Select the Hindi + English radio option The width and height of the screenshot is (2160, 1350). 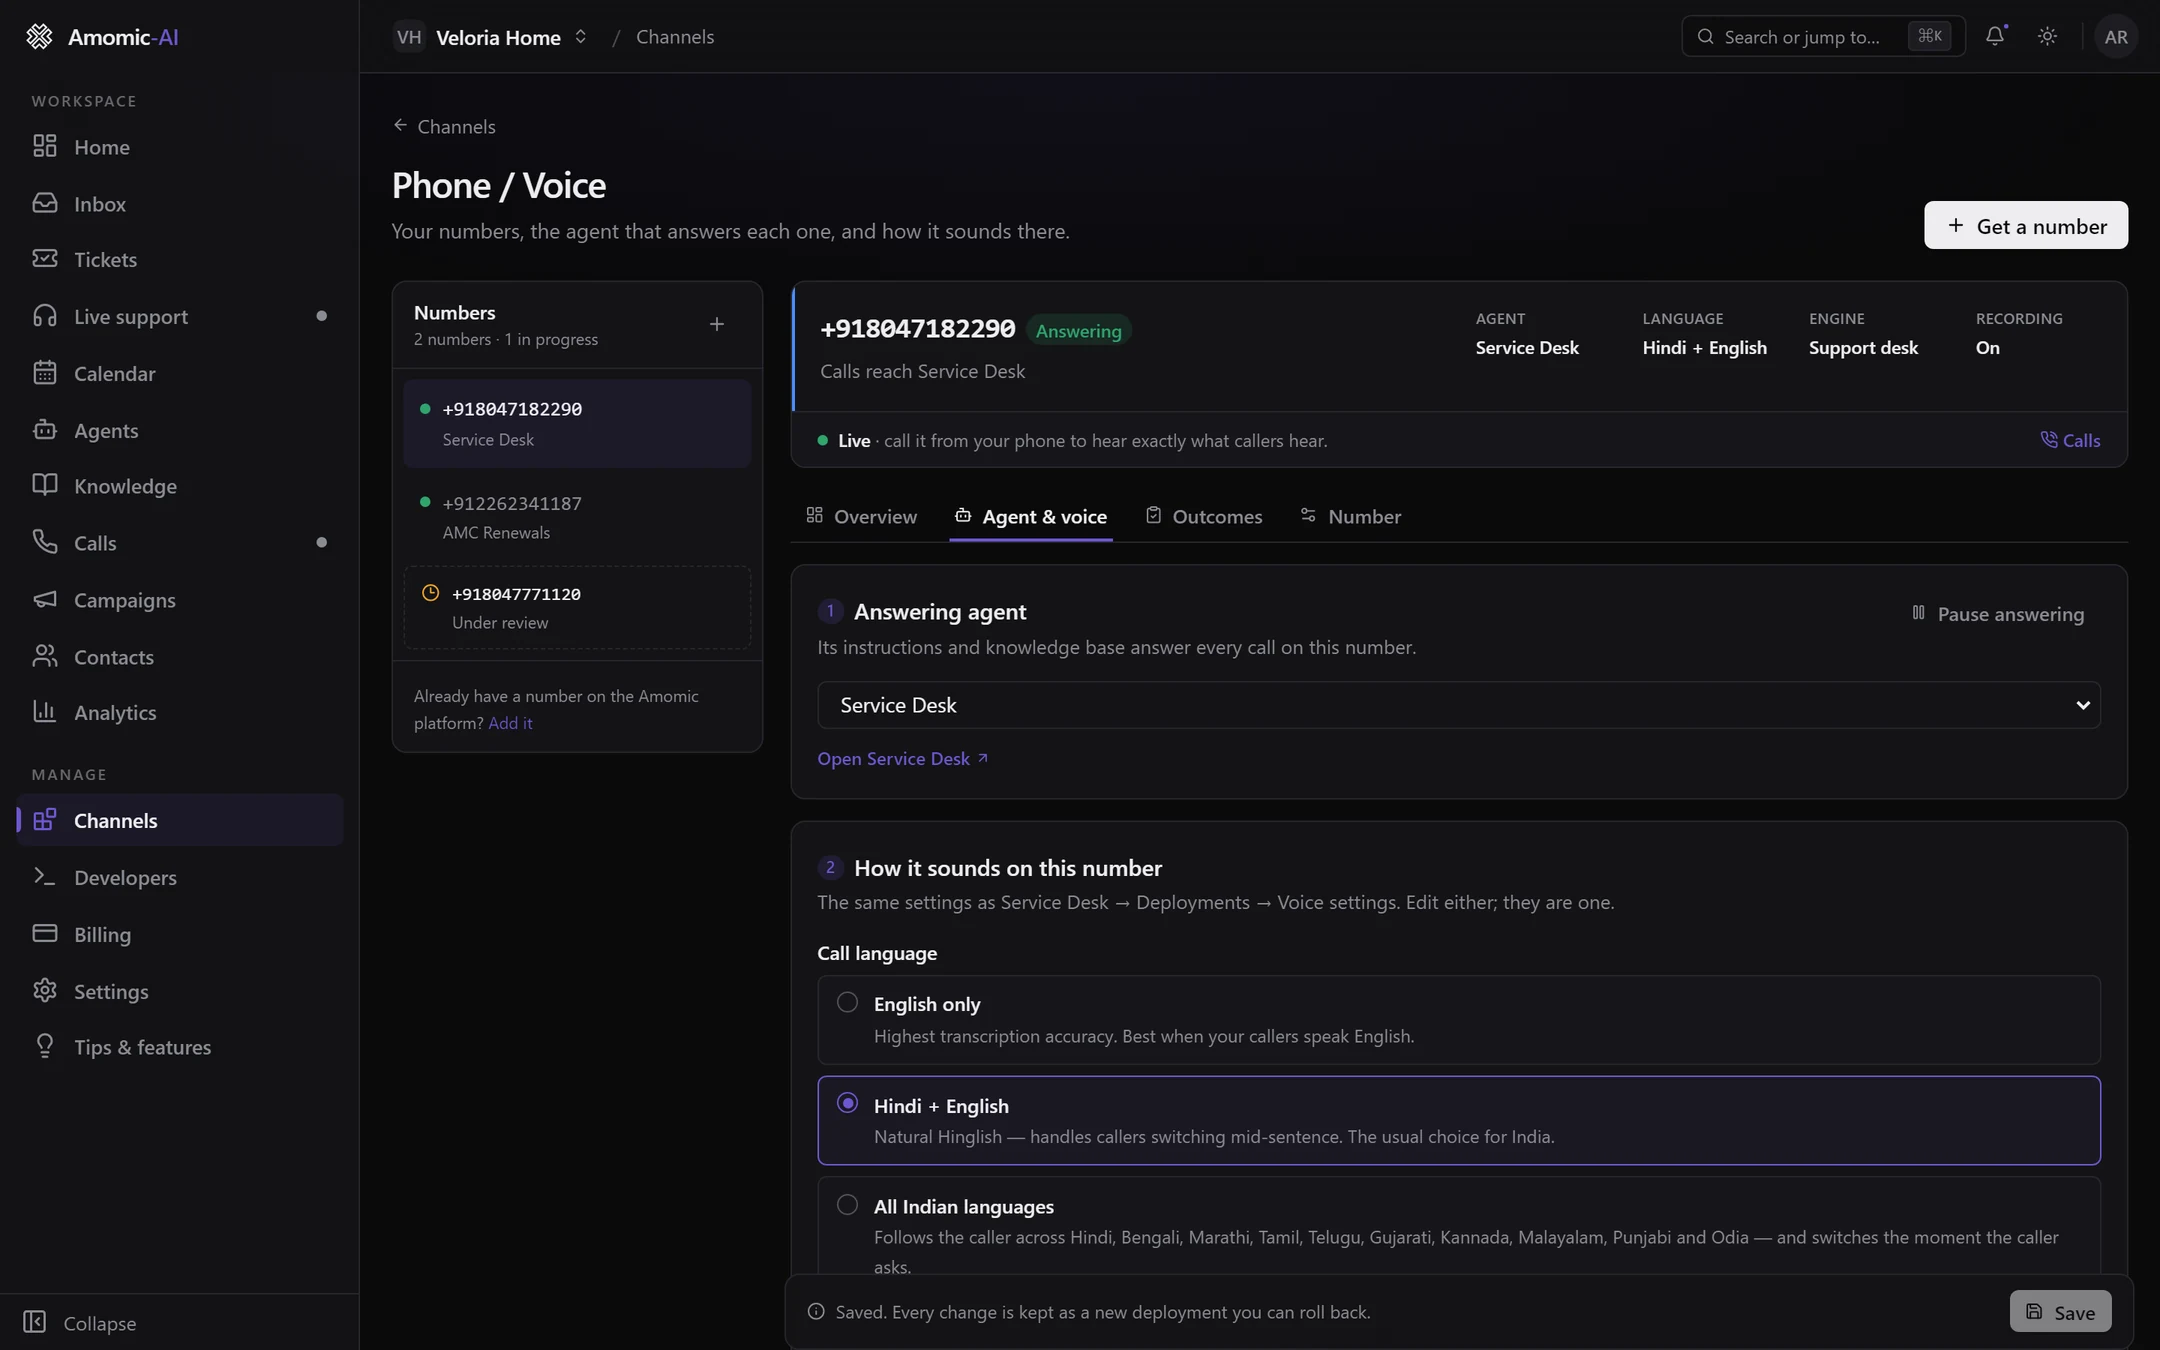tap(1458, 1121)
